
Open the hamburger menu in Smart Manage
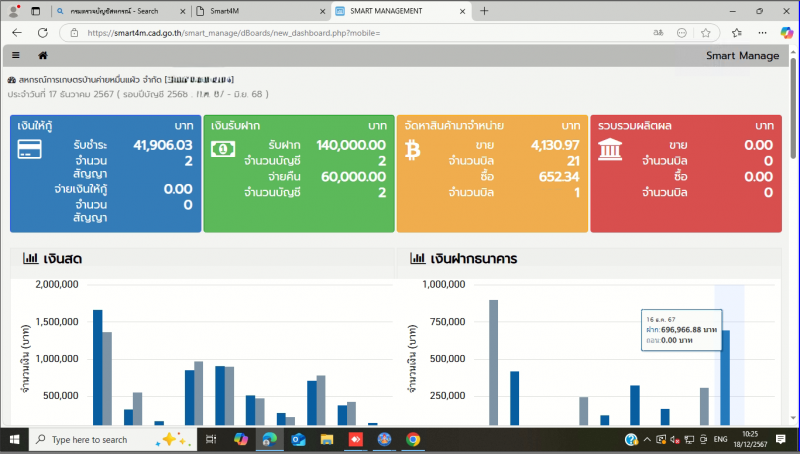(x=16, y=55)
